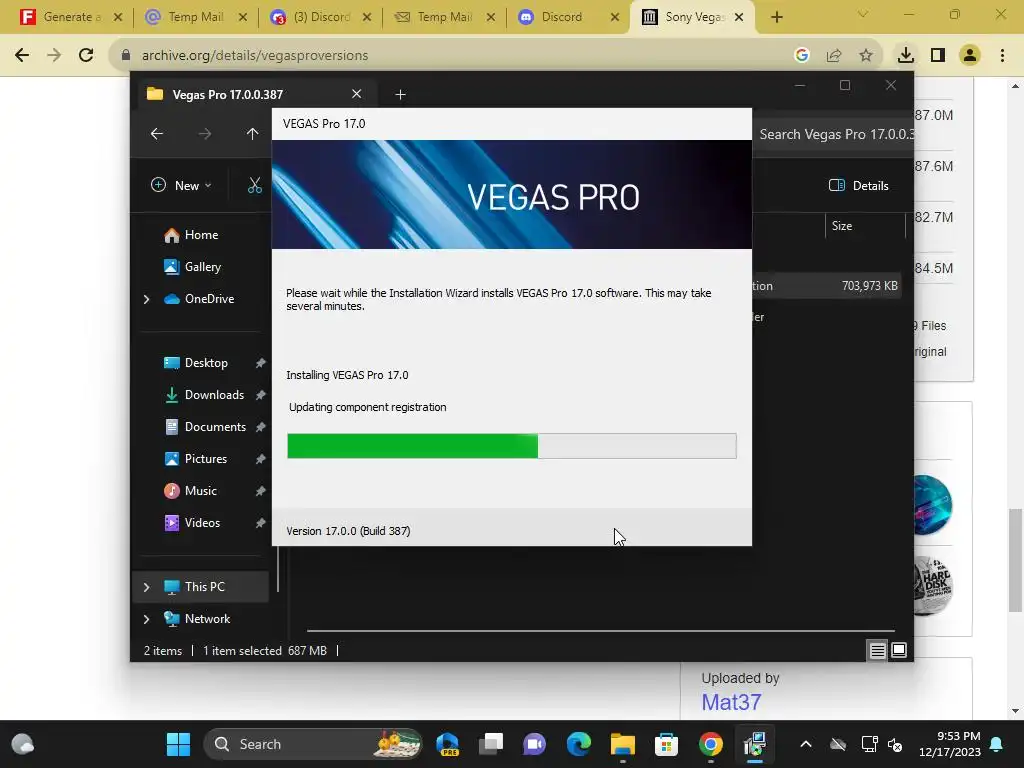The width and height of the screenshot is (1024, 768).
Task: Open Chrome from the taskbar
Action: tap(711, 744)
